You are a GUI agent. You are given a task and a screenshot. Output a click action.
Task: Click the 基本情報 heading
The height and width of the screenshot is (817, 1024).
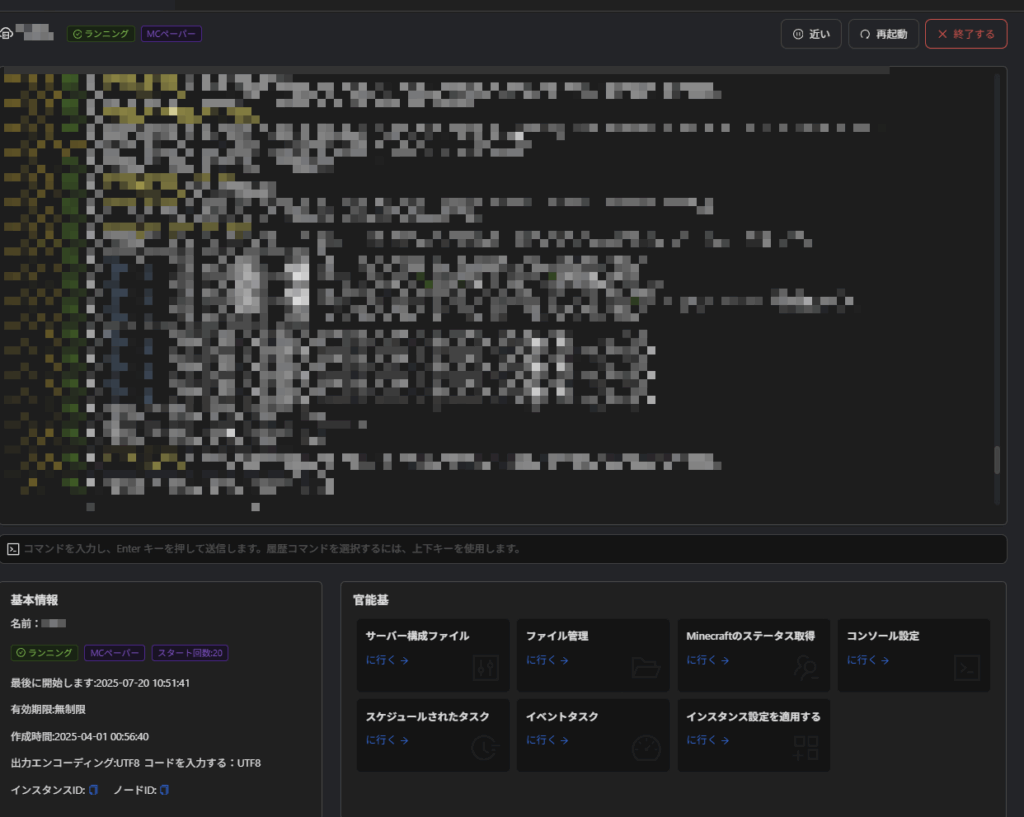[34, 600]
